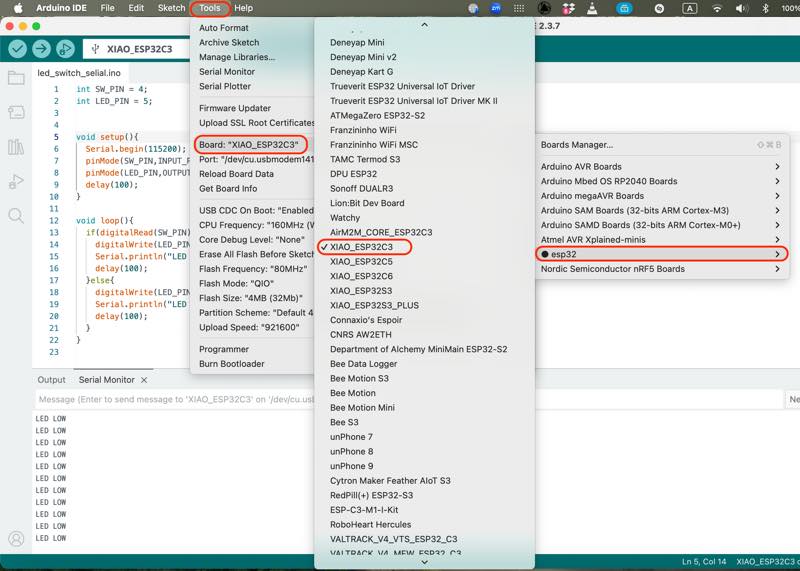Open Upload Speed "921600" option
Screen dimensions: 800x571
pos(249,327)
